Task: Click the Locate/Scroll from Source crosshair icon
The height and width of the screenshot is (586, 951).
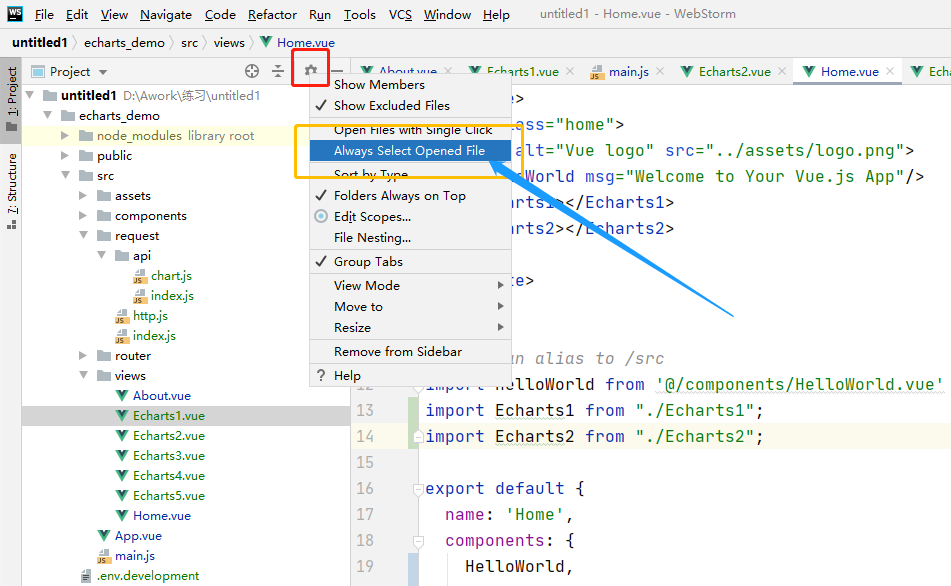Action: [x=252, y=72]
